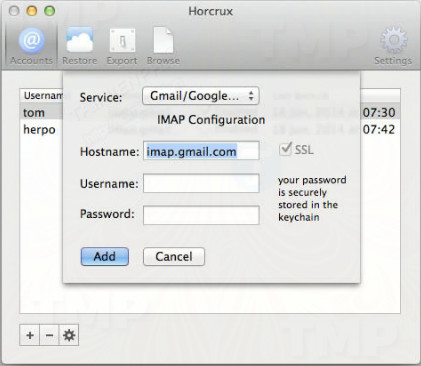
Task: Click the Username column header
Action: (43, 96)
